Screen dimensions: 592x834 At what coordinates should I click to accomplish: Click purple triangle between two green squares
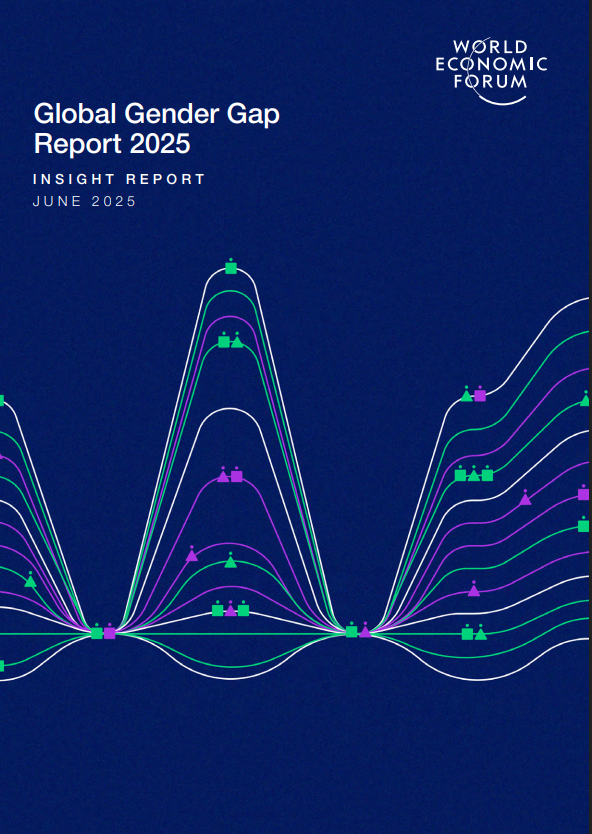click(230, 610)
